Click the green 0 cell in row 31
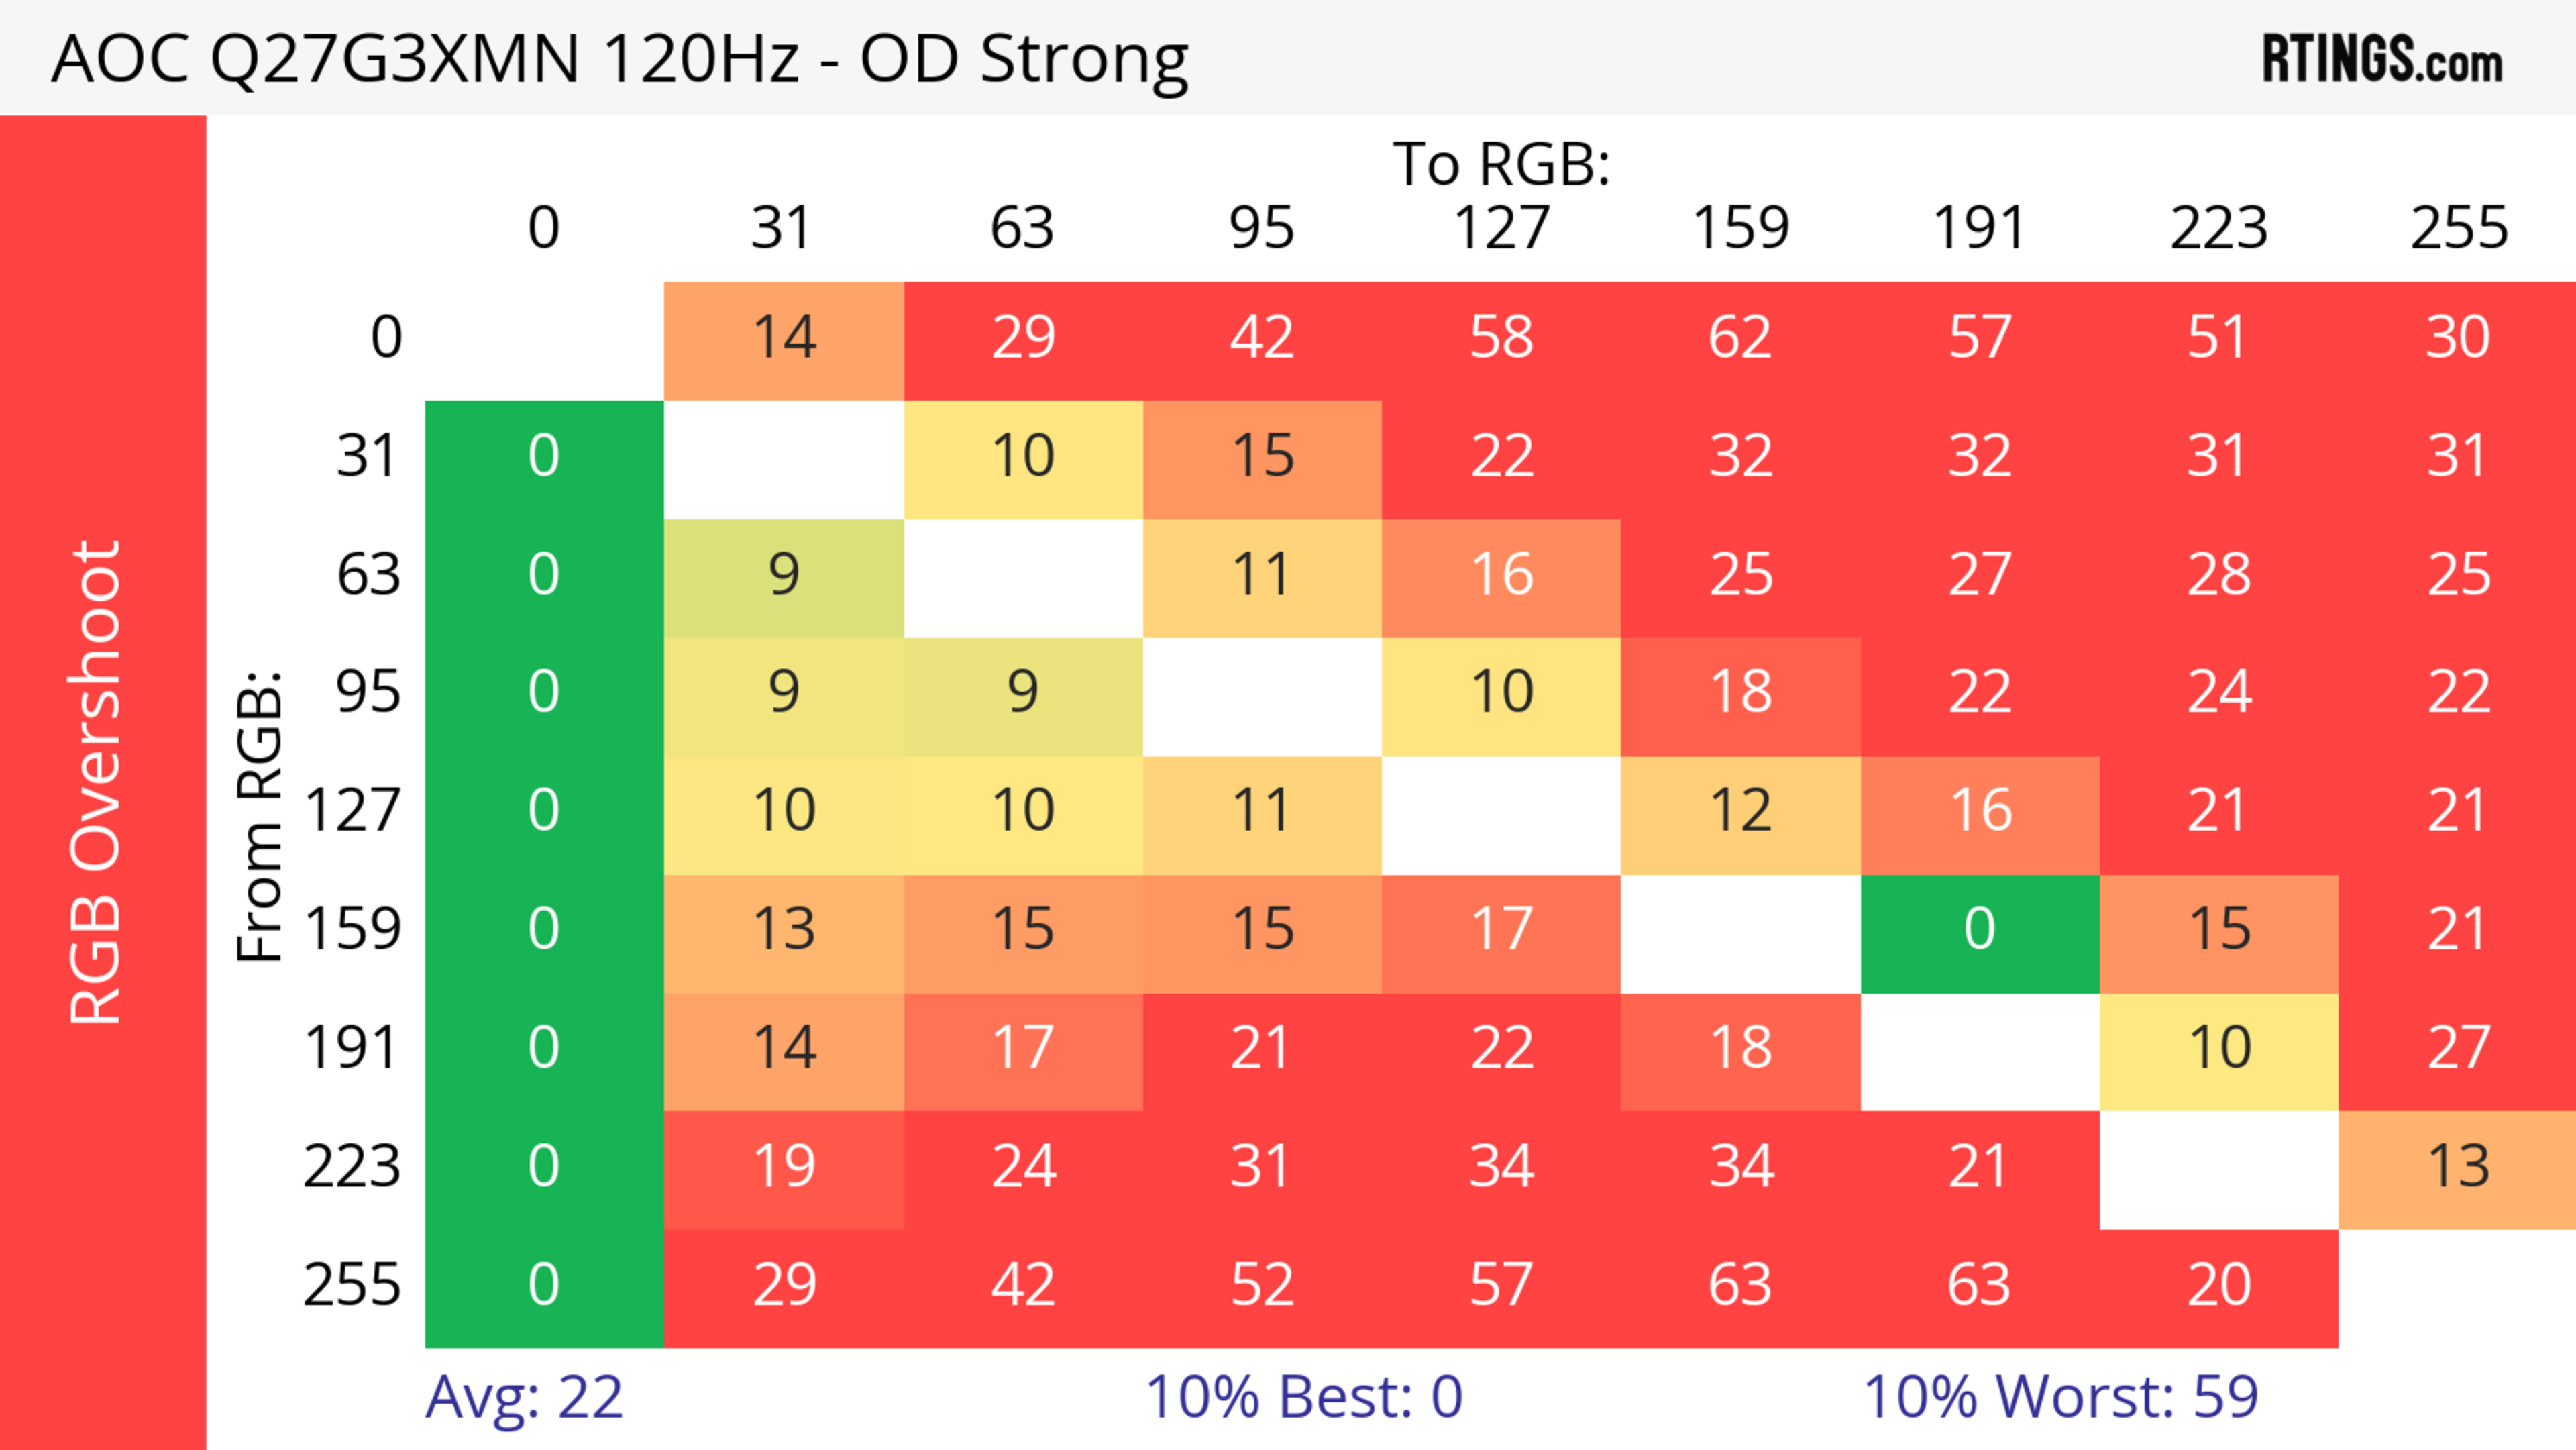 pos(544,457)
